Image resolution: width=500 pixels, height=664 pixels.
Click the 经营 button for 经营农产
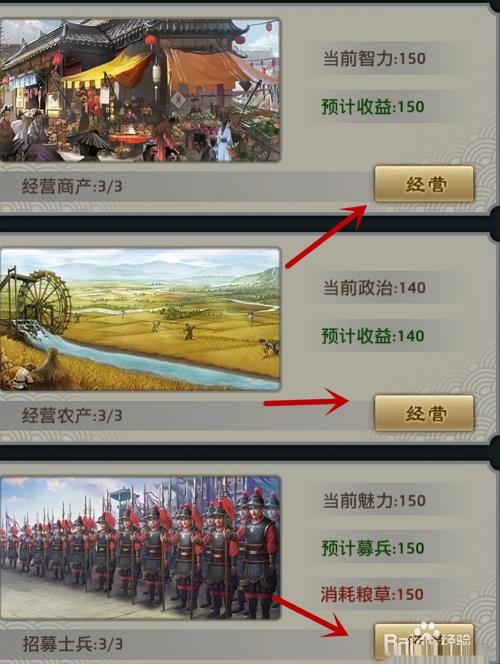pos(424,413)
